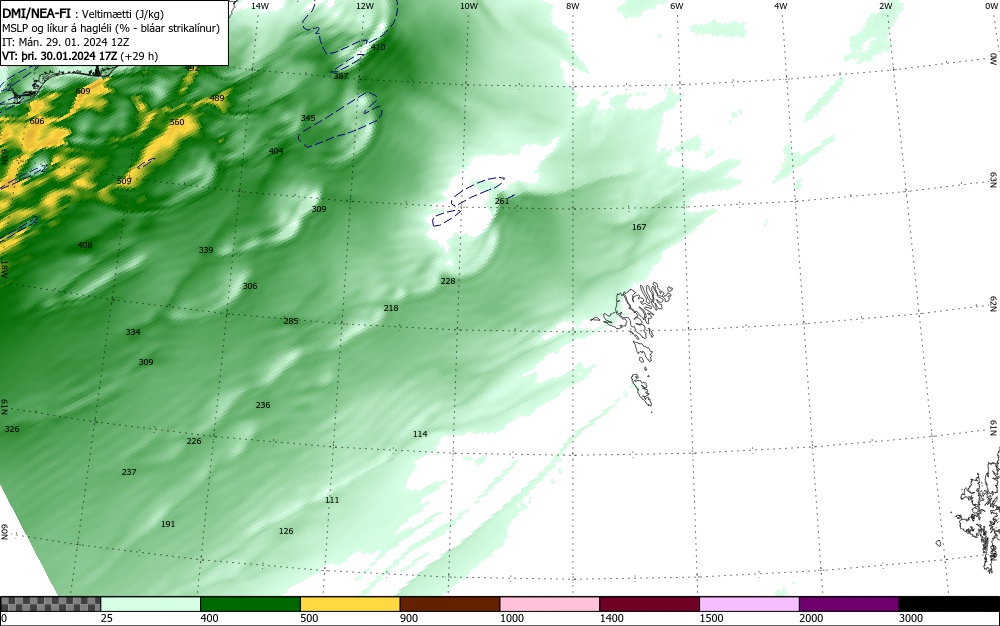Click the 167 map value
The width and height of the screenshot is (1000, 626).
point(639,227)
